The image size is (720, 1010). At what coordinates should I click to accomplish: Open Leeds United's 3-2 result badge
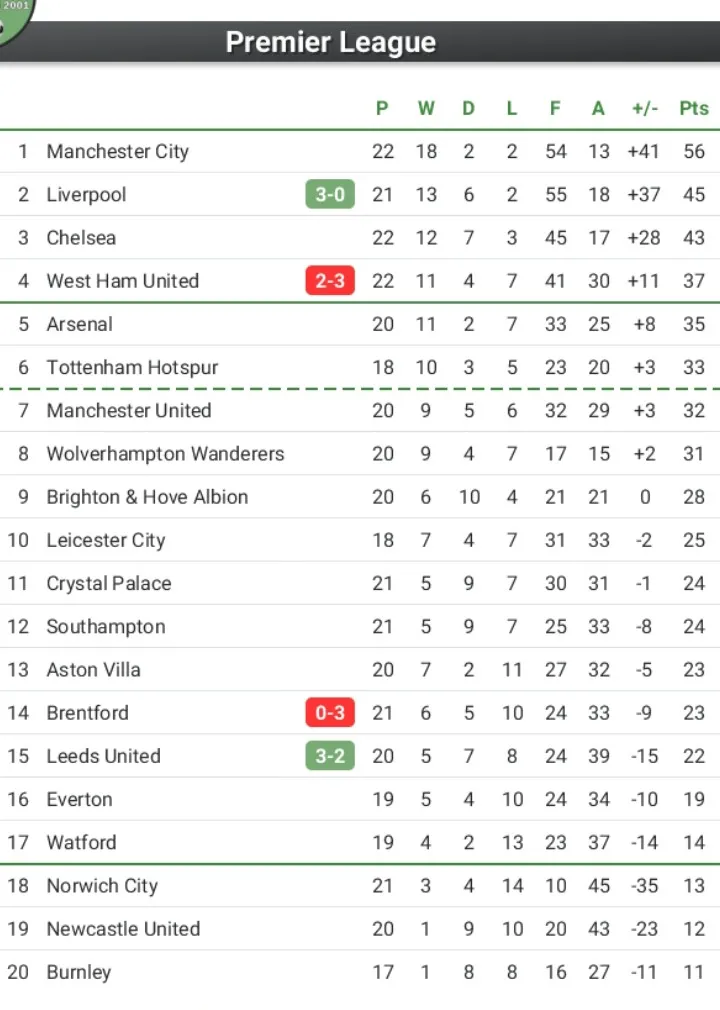pos(330,756)
